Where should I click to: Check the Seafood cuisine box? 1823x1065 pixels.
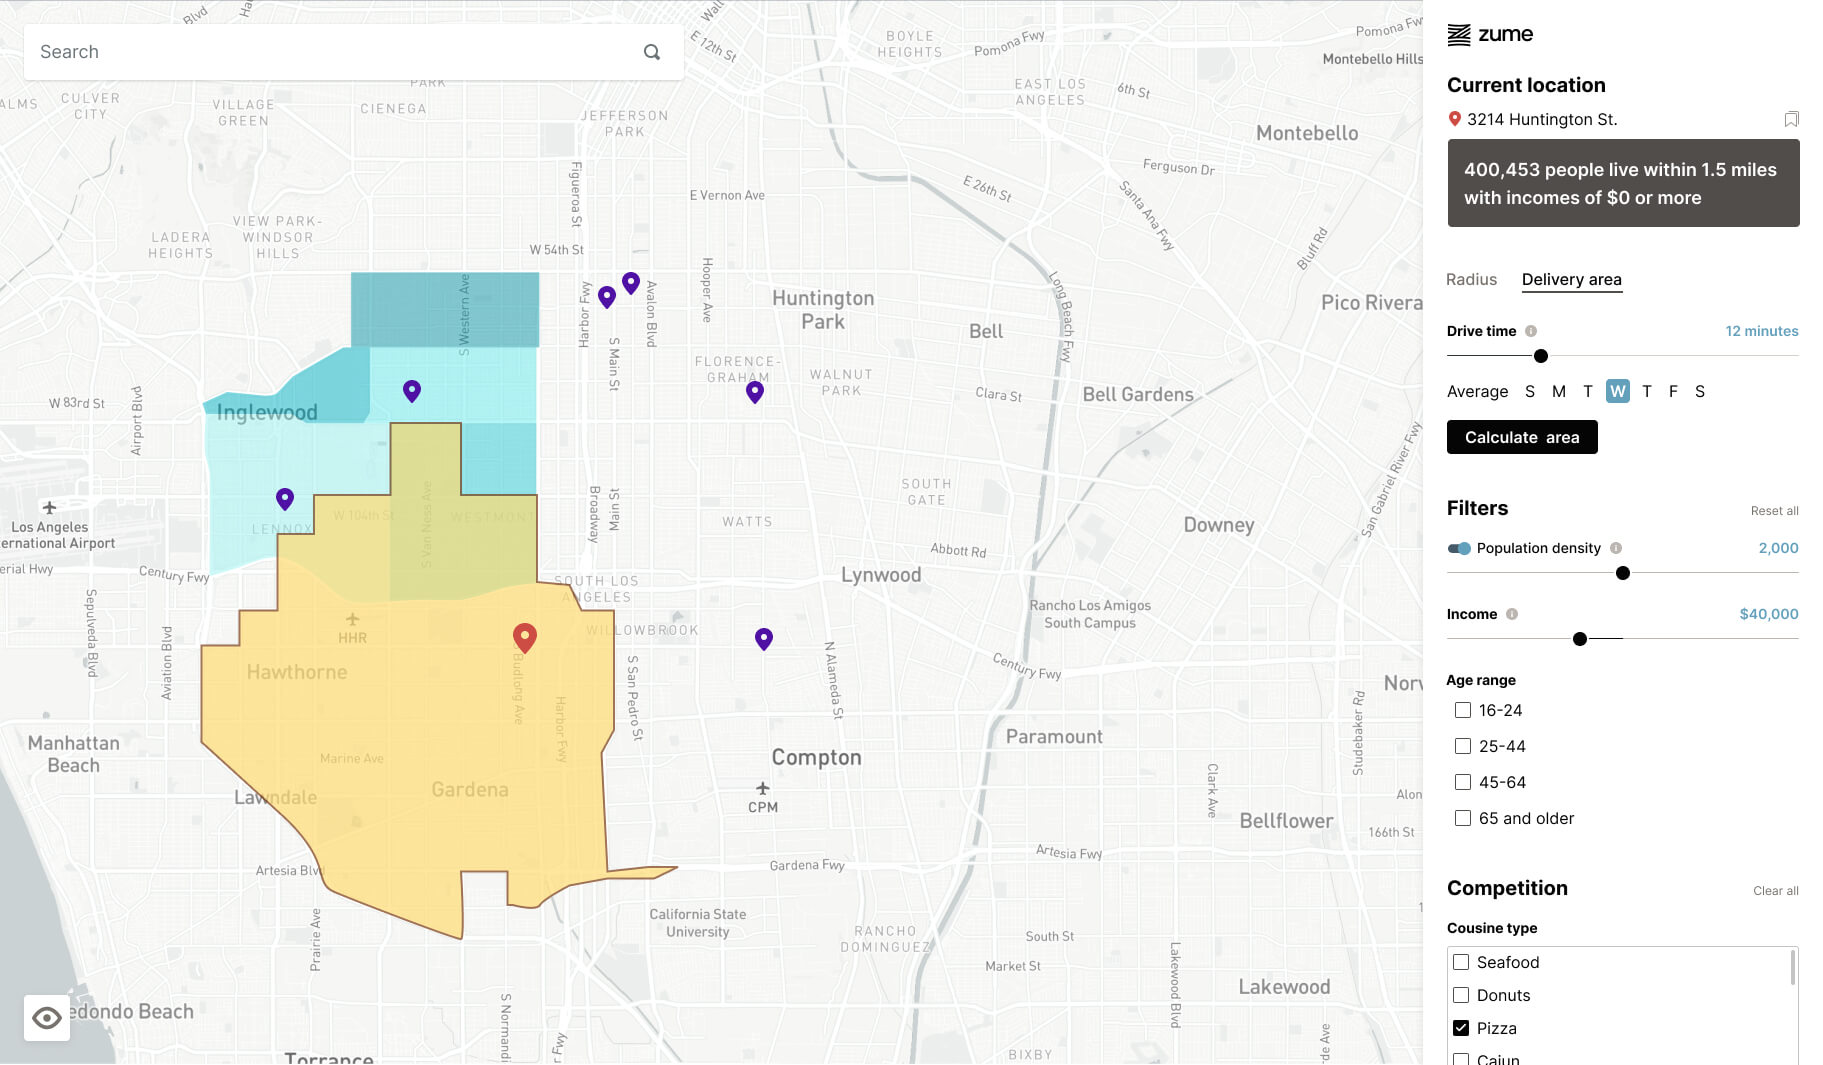[x=1461, y=962]
